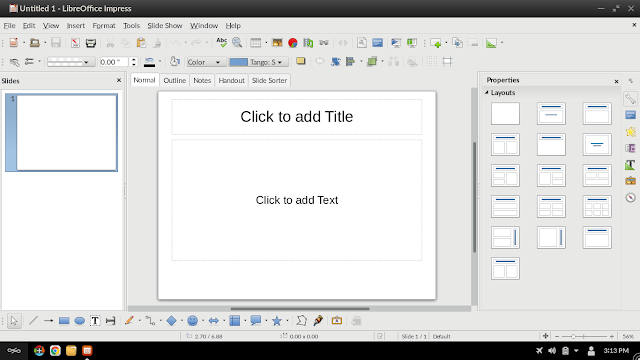Choose the Title Slide layout
The width and height of the screenshot is (640, 360).
point(551,113)
